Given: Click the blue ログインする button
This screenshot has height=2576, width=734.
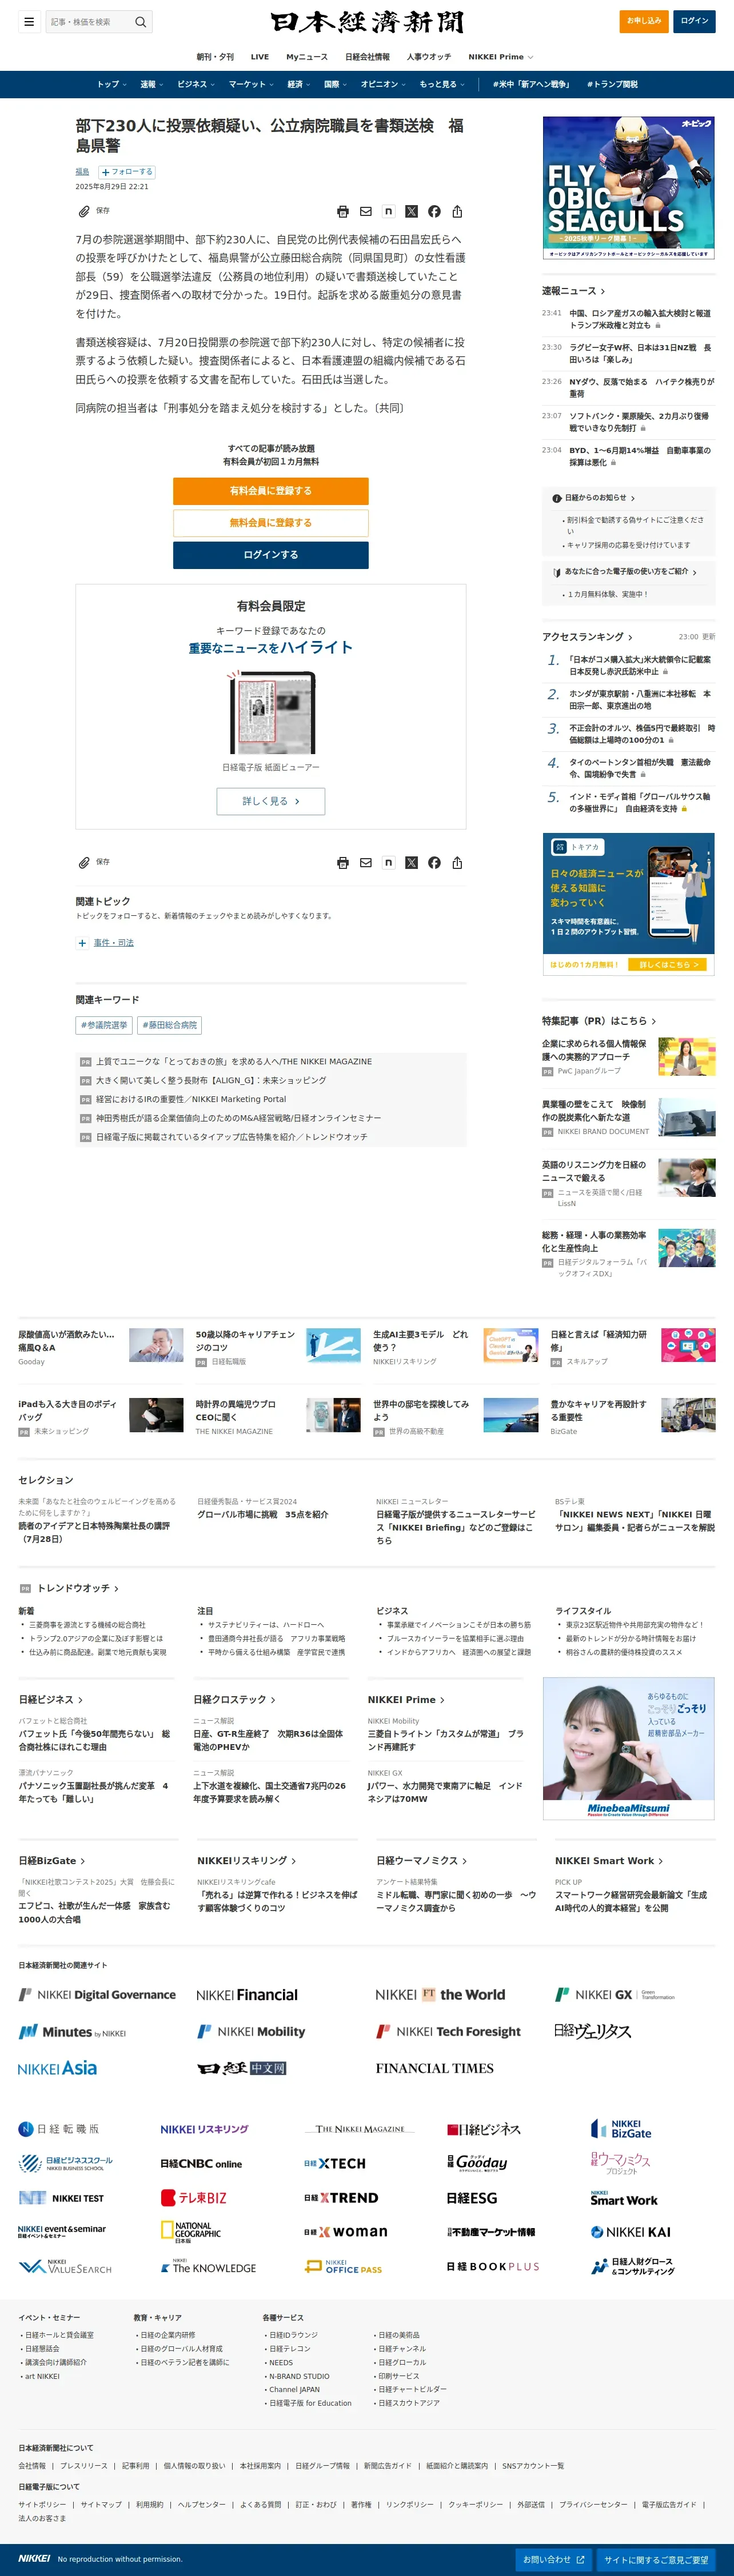Looking at the screenshot, I should click(271, 555).
